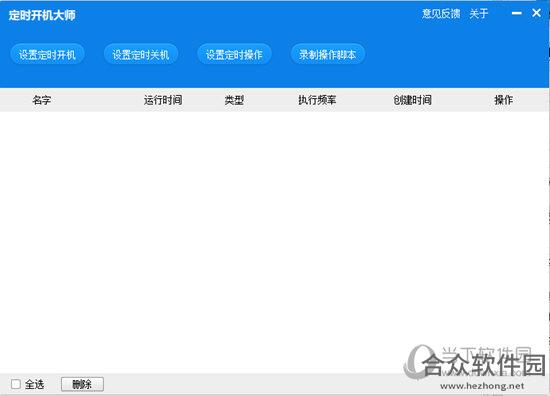The width and height of the screenshot is (550, 396).
Task: Click the 执行频率 column header
Action: click(x=317, y=100)
